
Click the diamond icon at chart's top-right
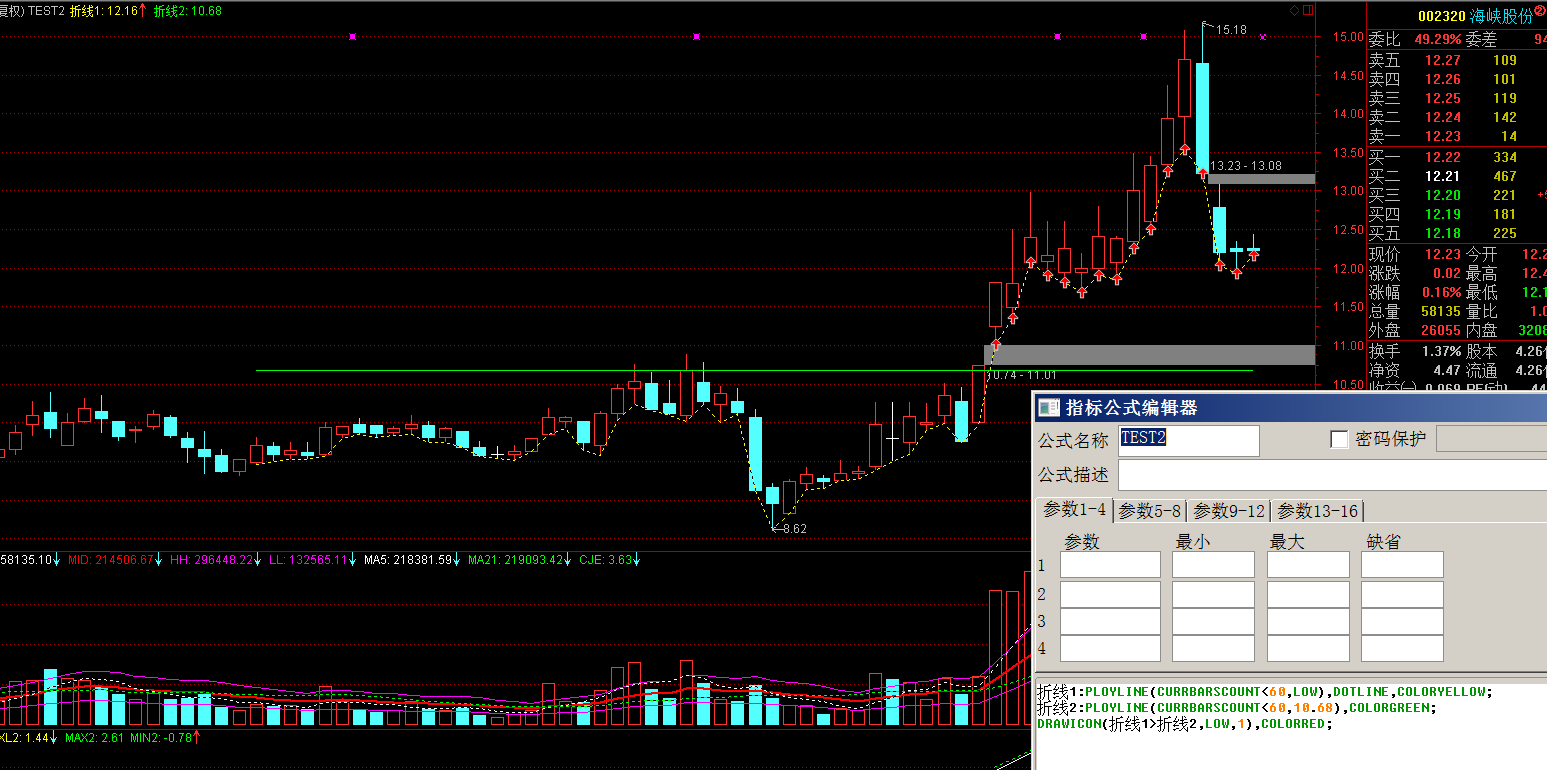pos(1294,11)
